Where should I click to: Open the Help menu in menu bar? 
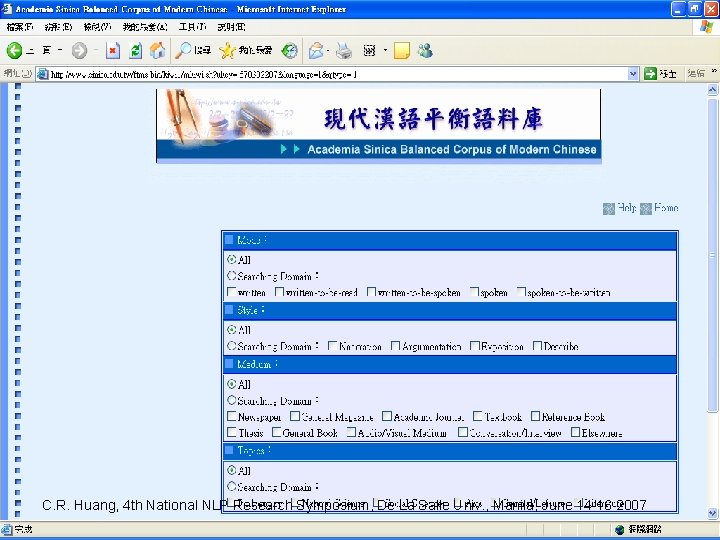[231, 27]
